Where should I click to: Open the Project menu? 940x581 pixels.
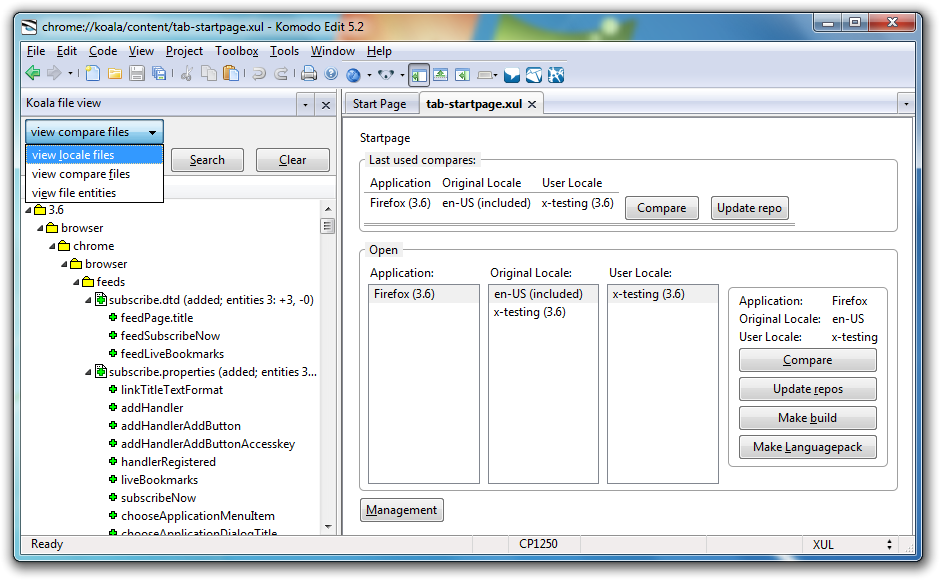(x=184, y=51)
